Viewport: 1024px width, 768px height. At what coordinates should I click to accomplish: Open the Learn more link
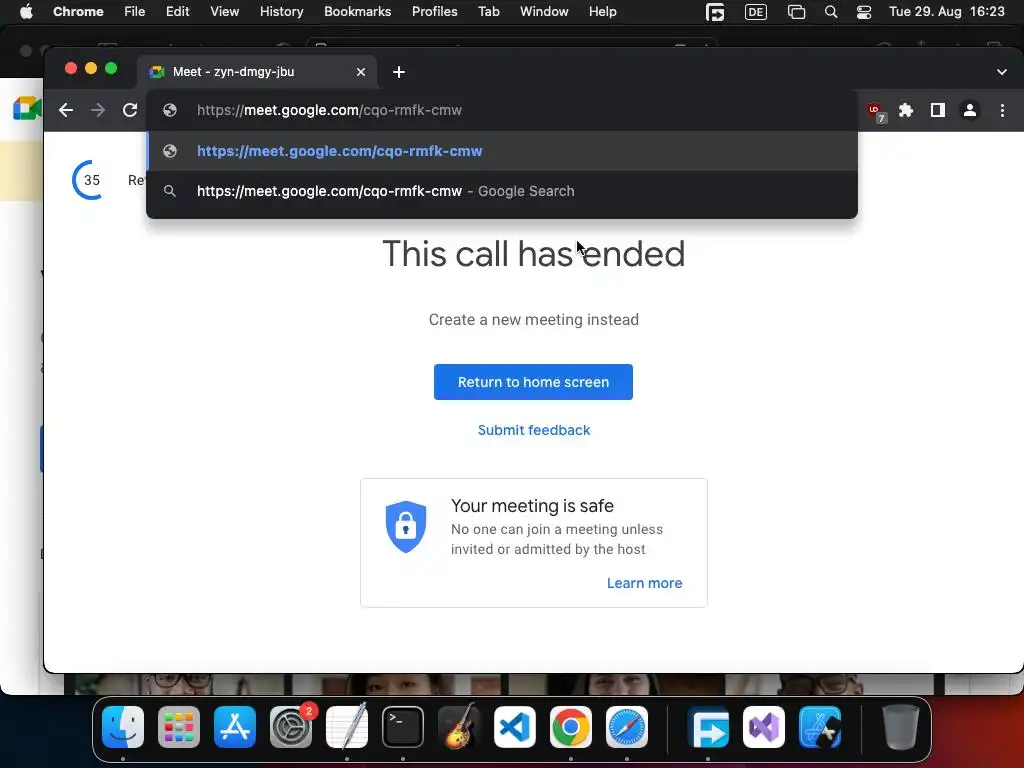click(x=644, y=583)
